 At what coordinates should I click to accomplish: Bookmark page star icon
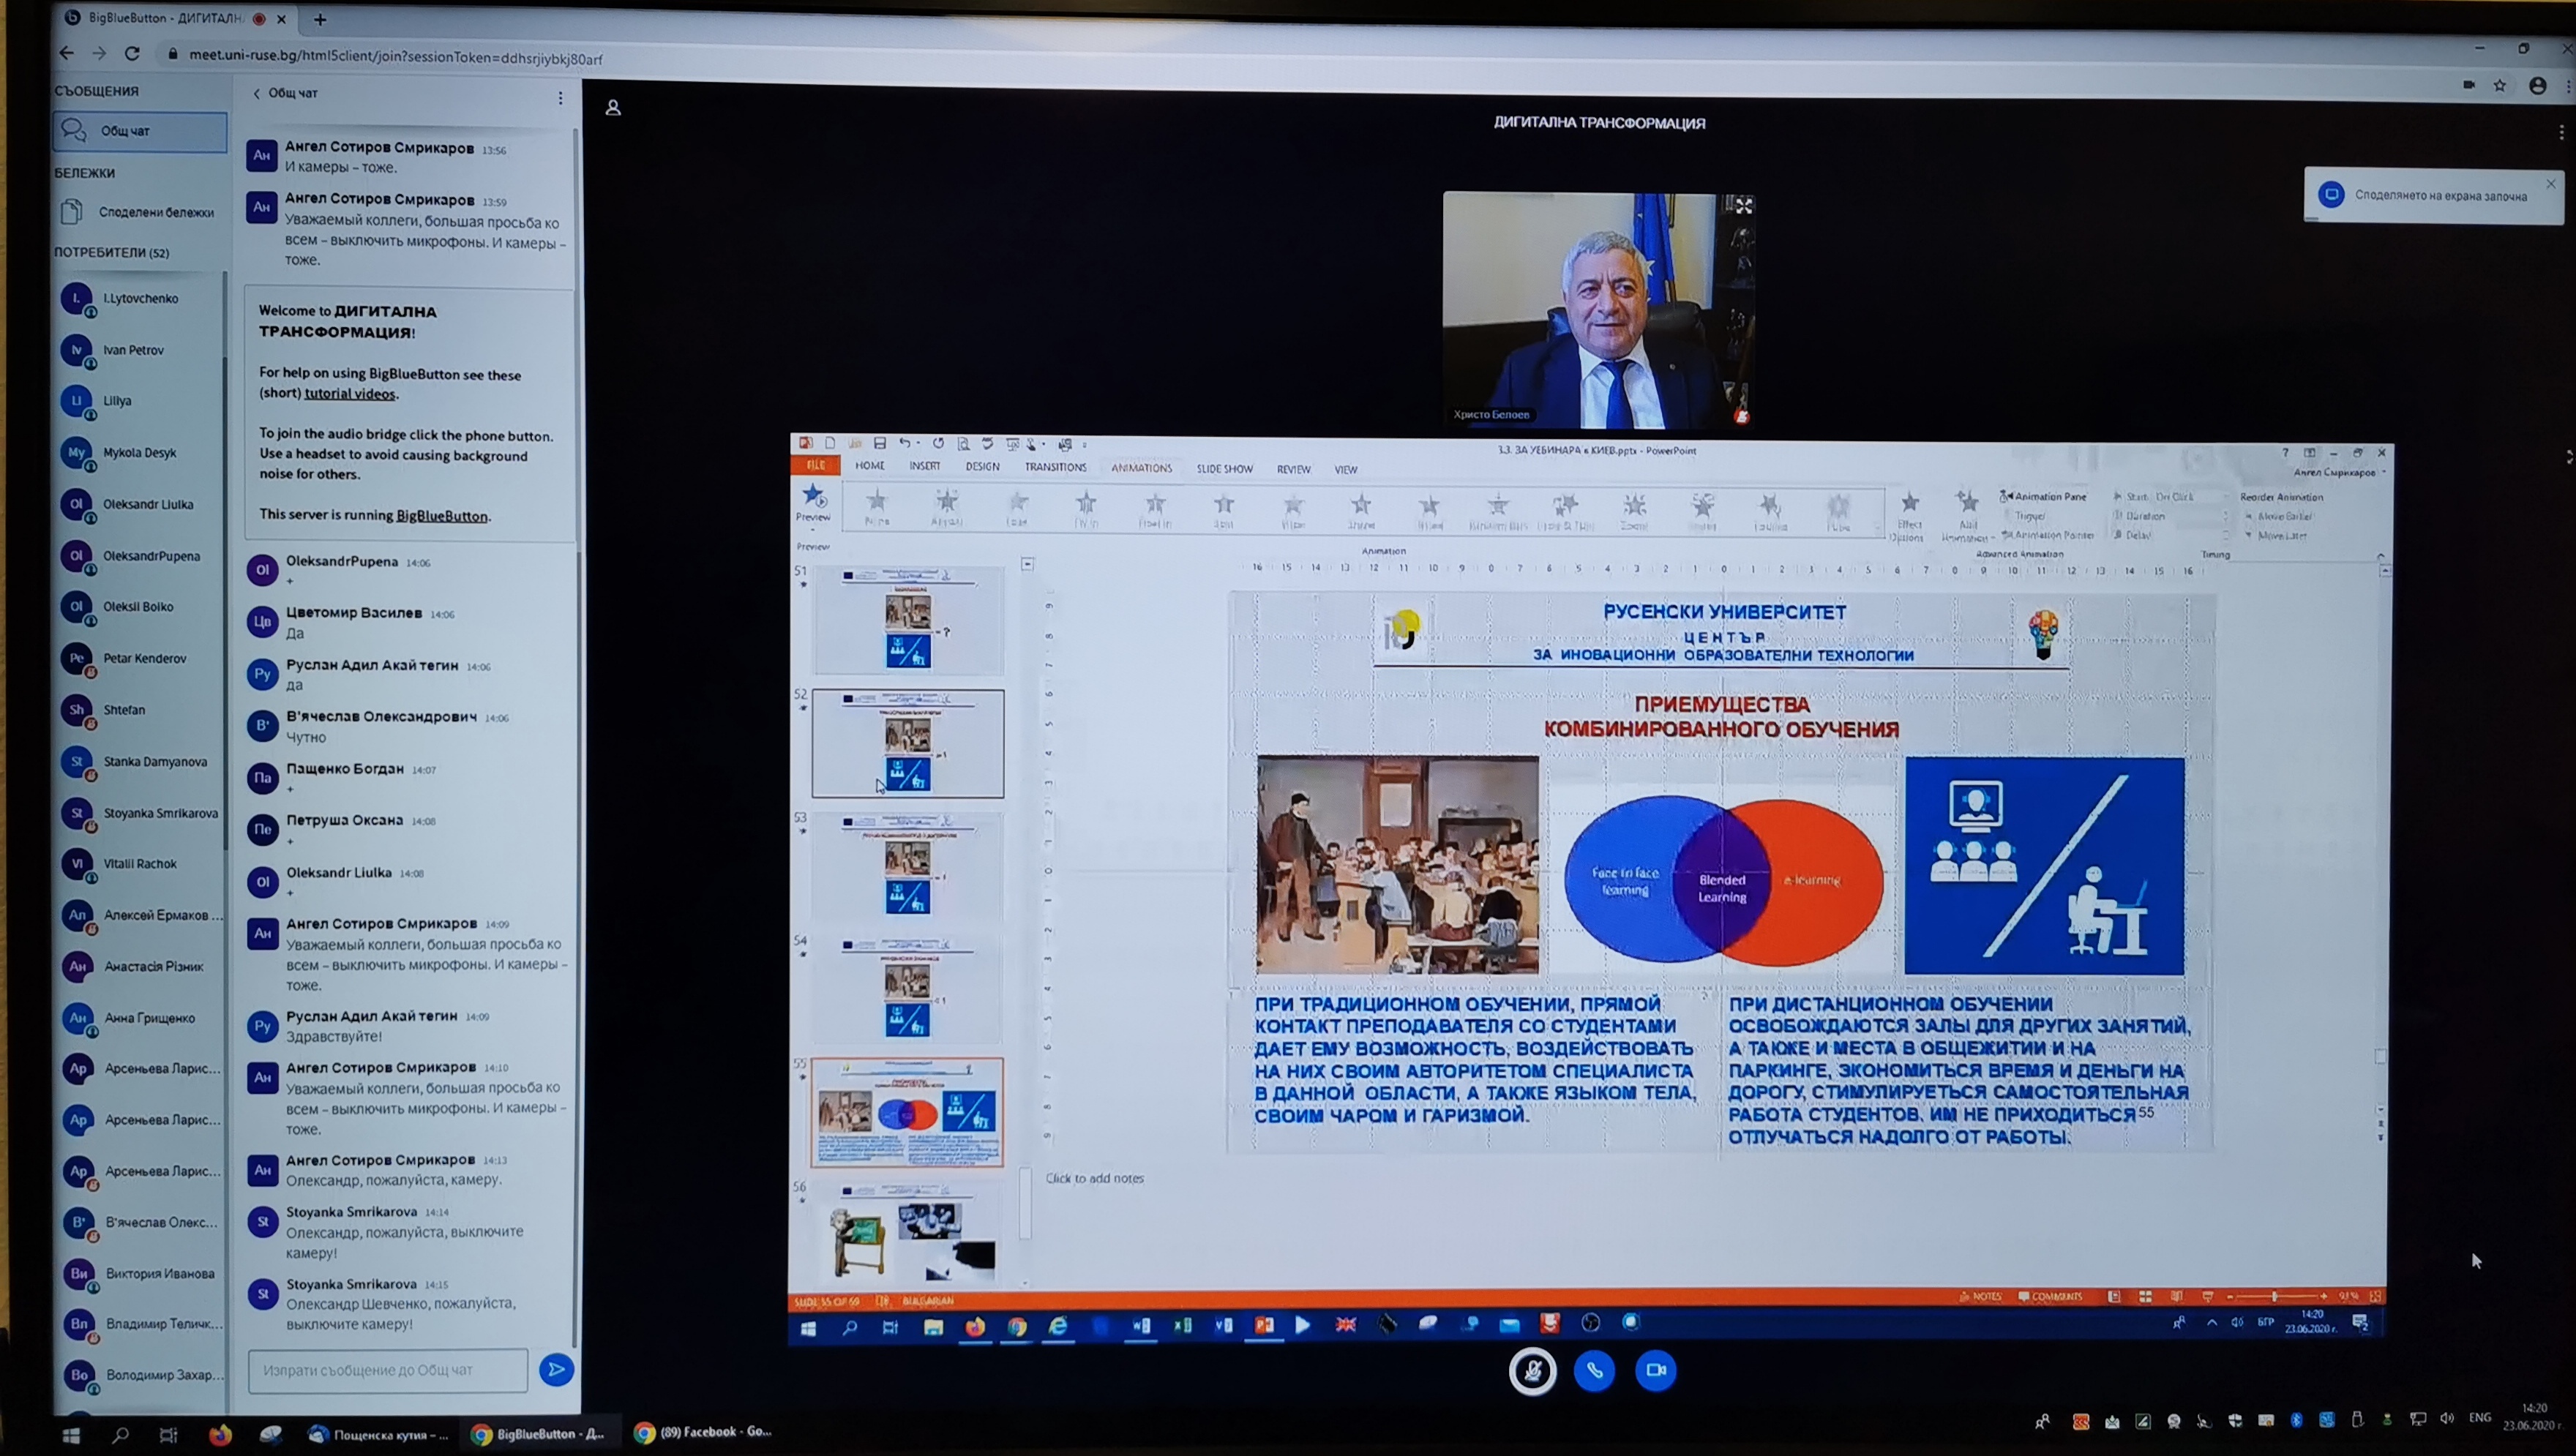[x=2499, y=86]
